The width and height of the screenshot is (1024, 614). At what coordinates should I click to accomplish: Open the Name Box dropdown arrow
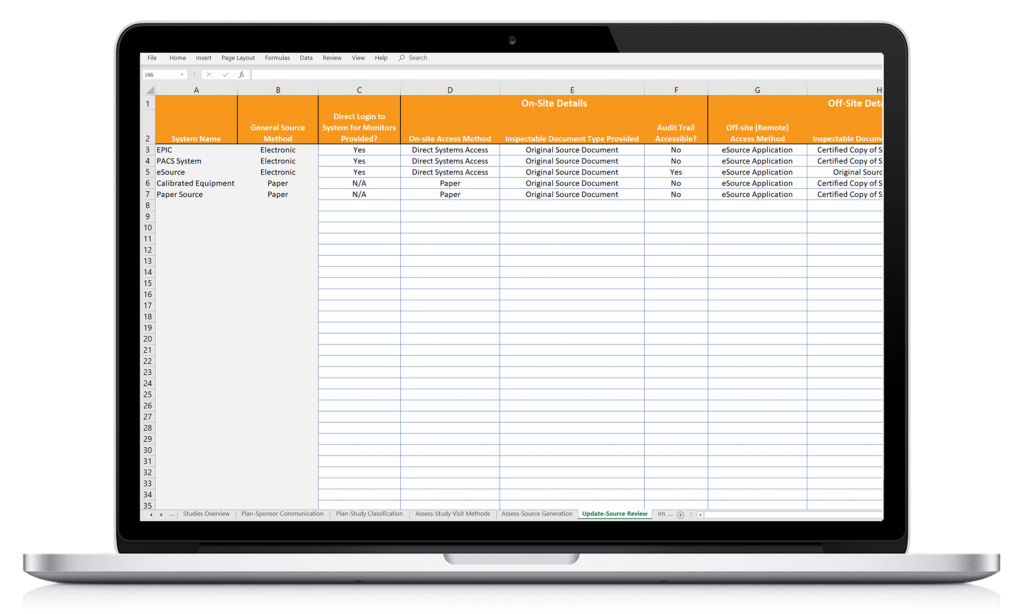[180, 73]
